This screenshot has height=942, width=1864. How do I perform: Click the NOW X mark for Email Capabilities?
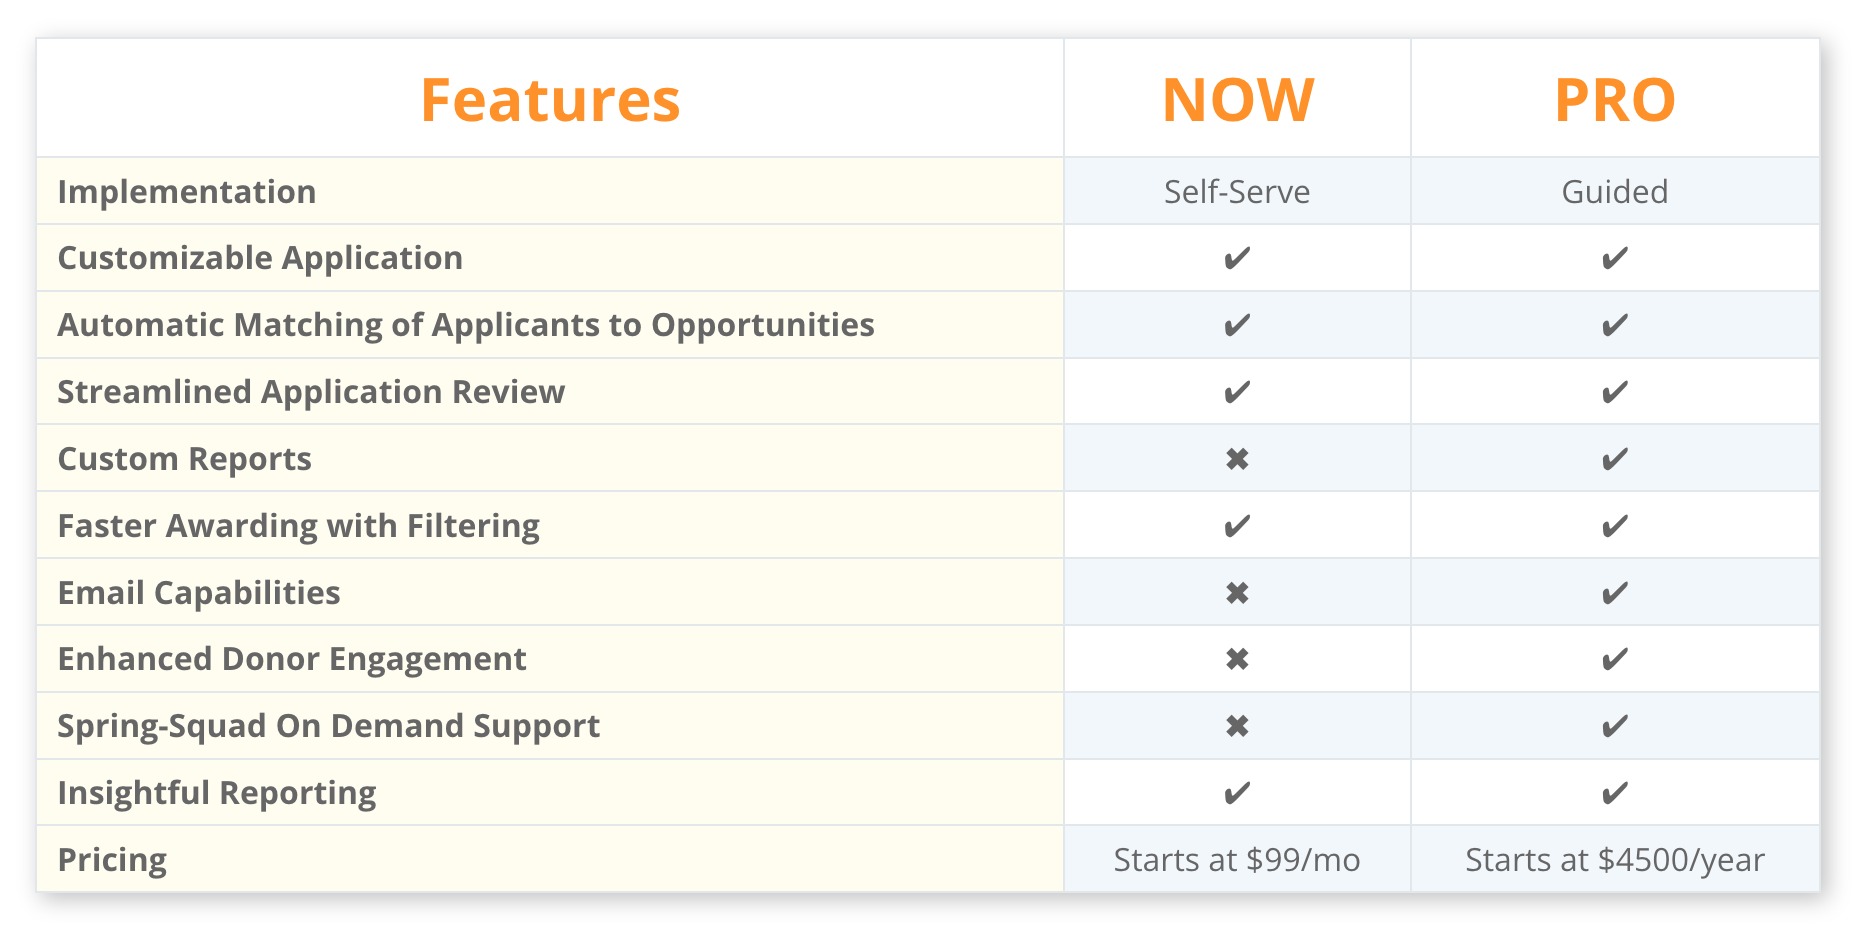tap(1237, 593)
